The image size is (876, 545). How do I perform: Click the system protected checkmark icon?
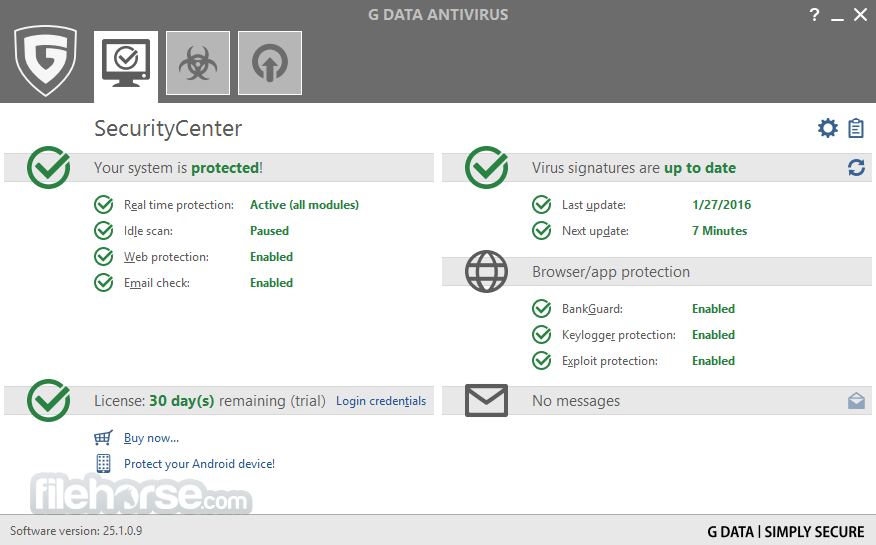(49, 168)
